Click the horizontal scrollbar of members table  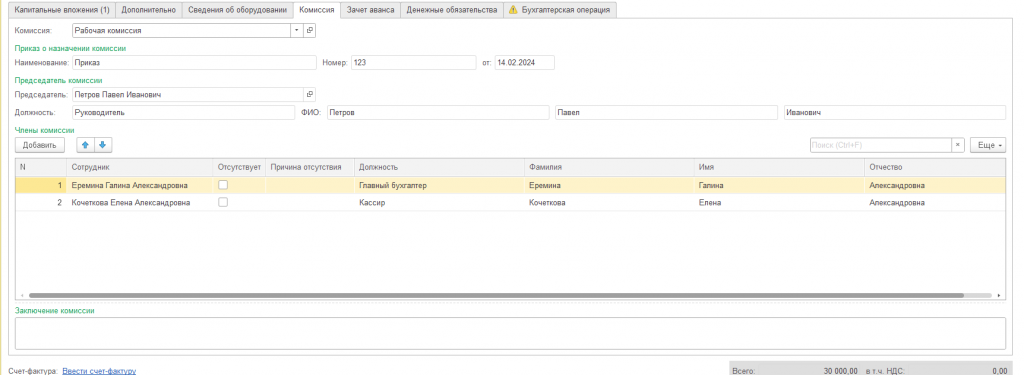click(x=496, y=295)
